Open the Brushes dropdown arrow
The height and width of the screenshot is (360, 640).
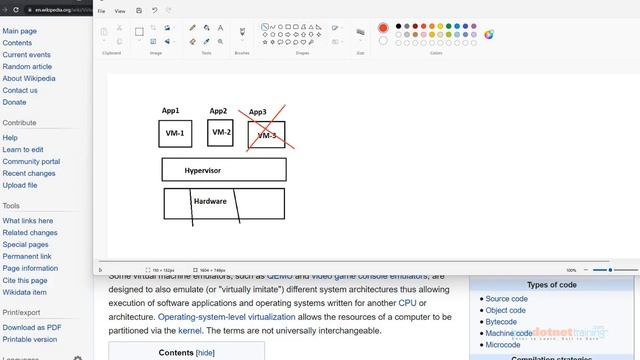[242, 41]
